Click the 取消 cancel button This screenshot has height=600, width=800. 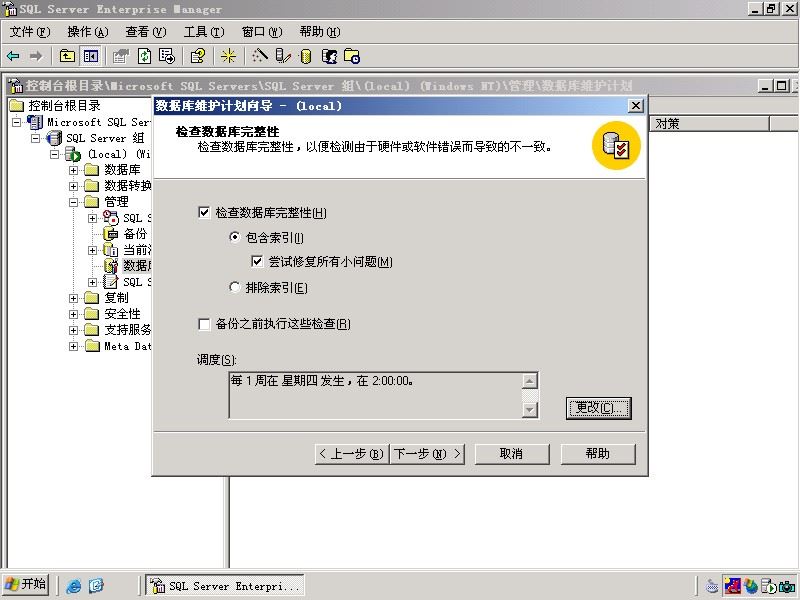pyautogui.click(x=512, y=454)
